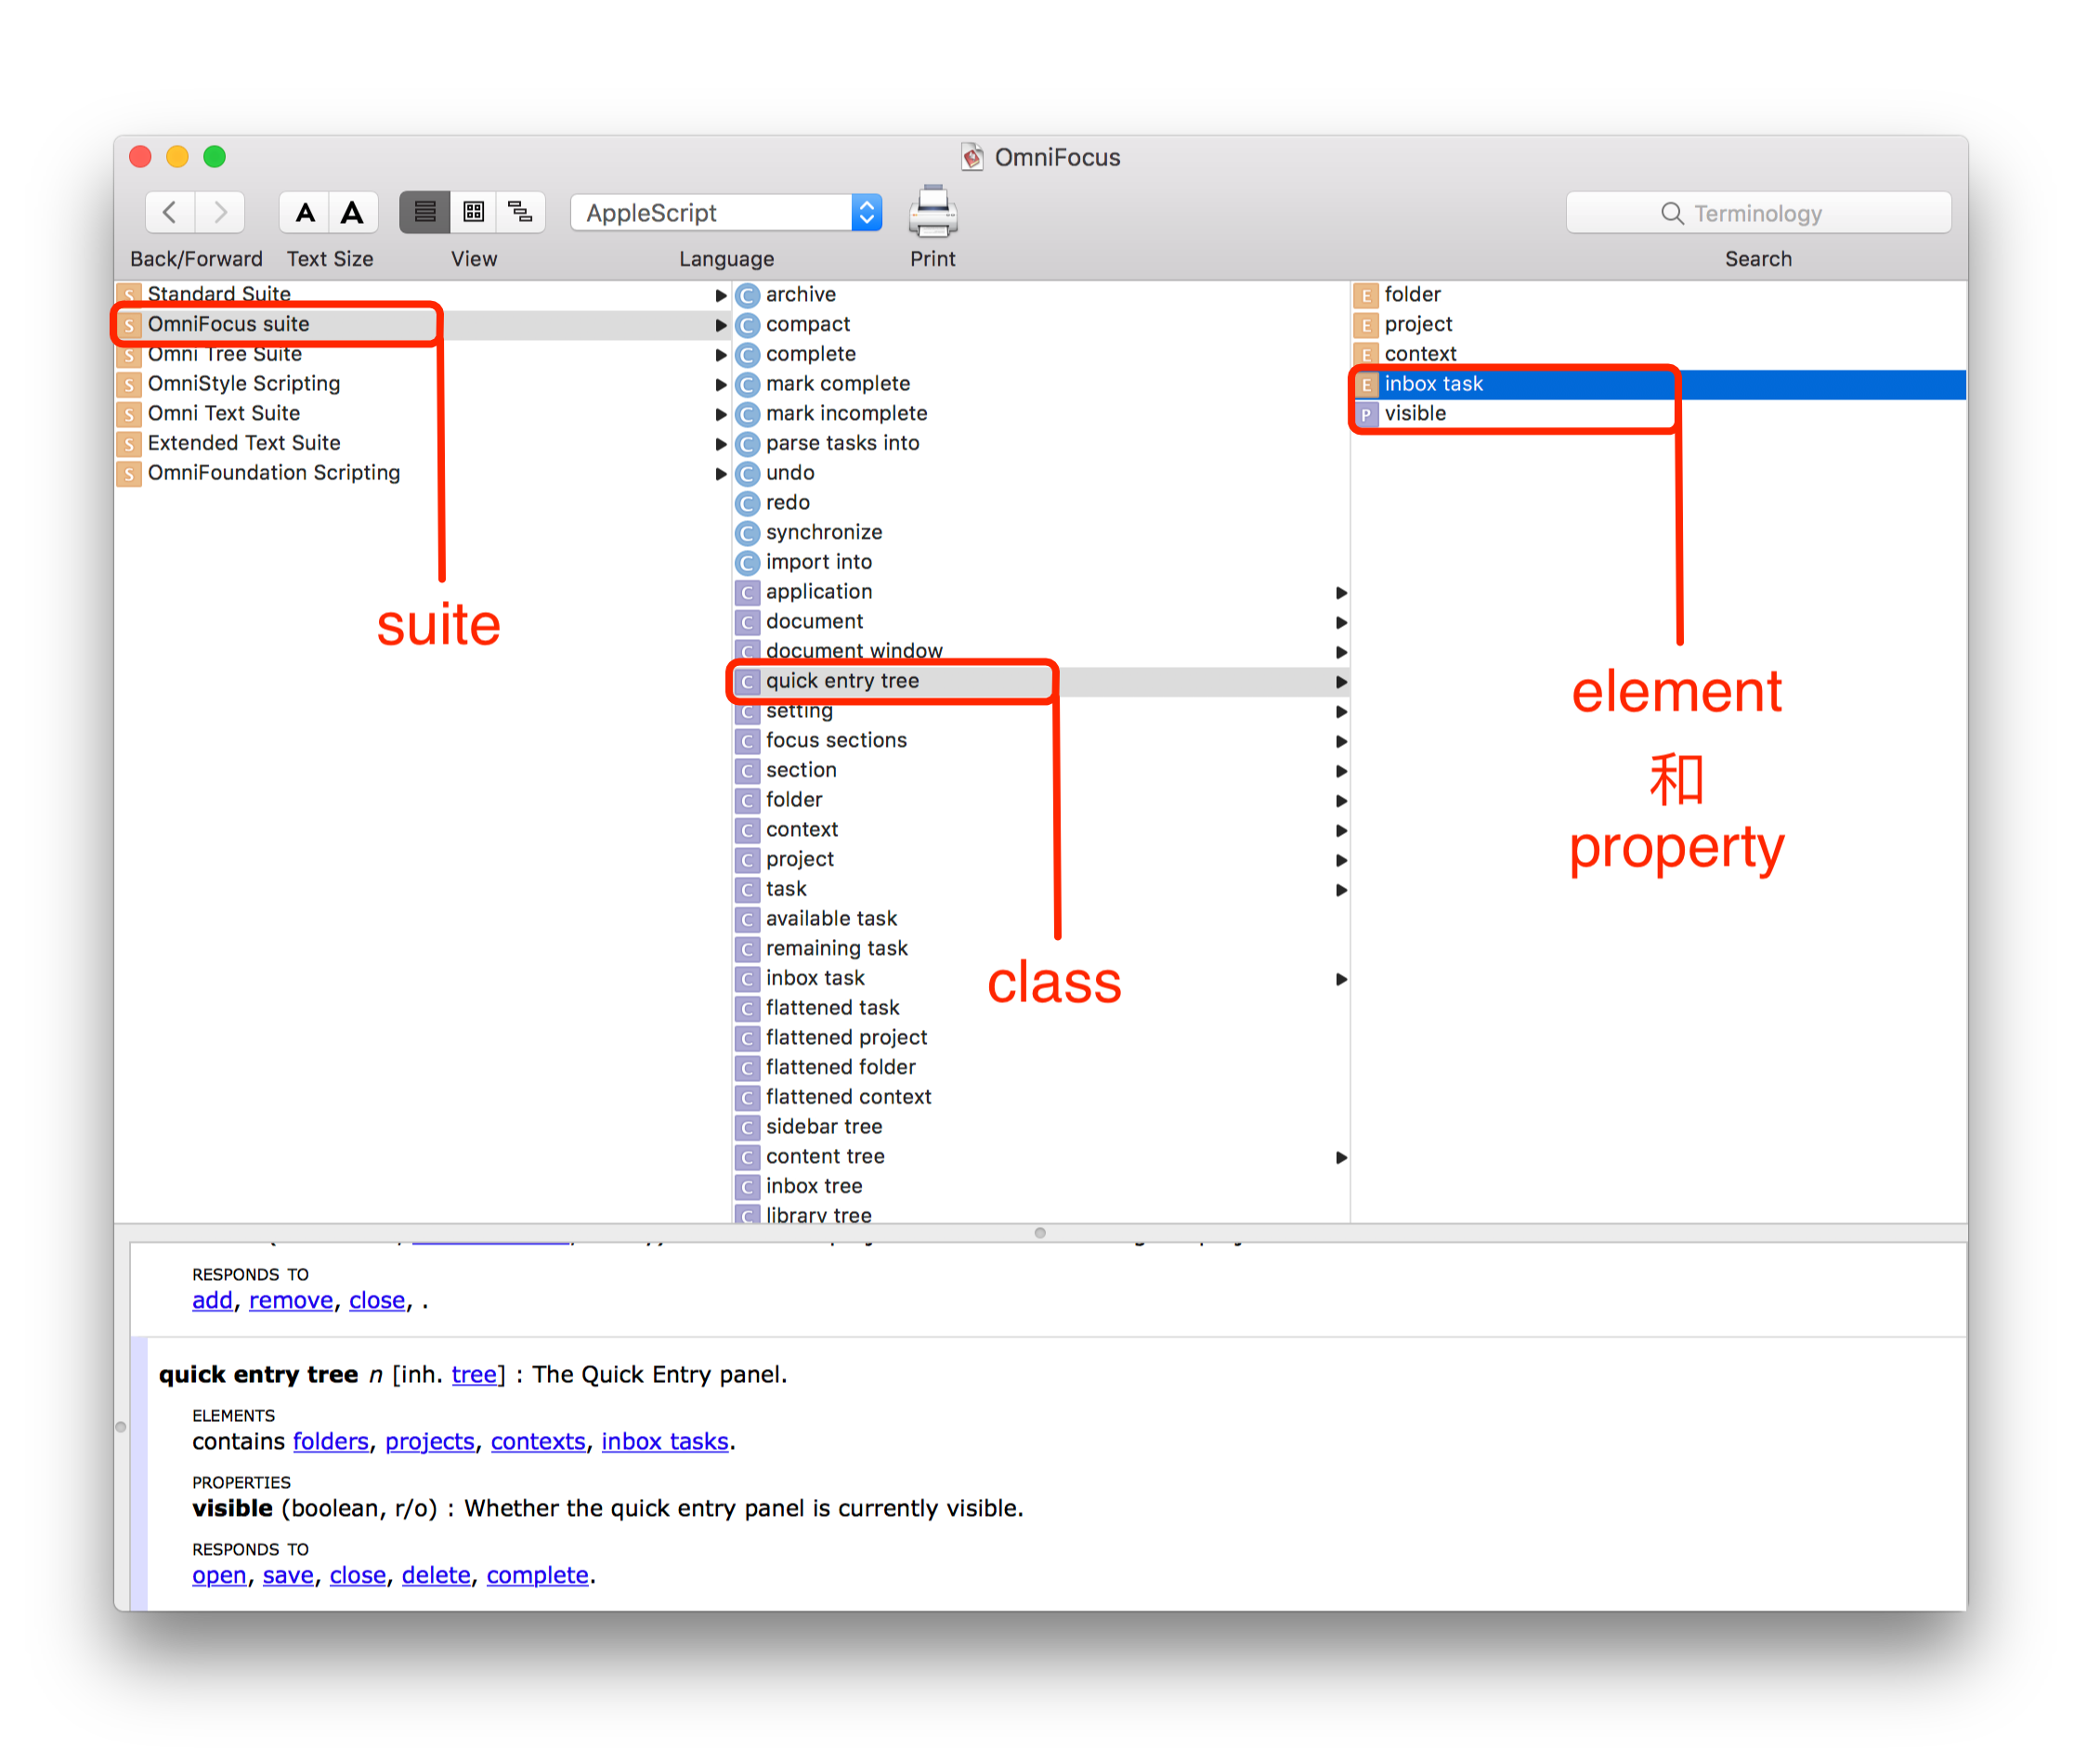Select the two-column view icon

475,211
